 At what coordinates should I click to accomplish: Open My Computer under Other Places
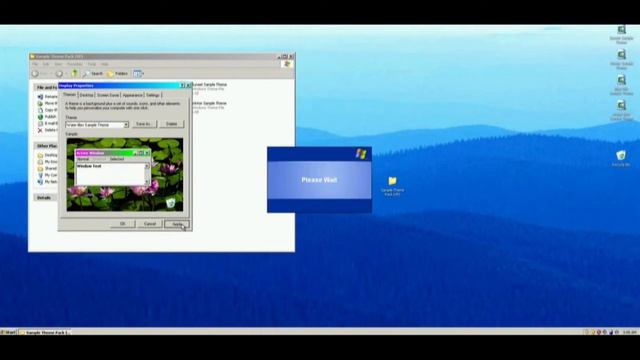click(x=47, y=175)
